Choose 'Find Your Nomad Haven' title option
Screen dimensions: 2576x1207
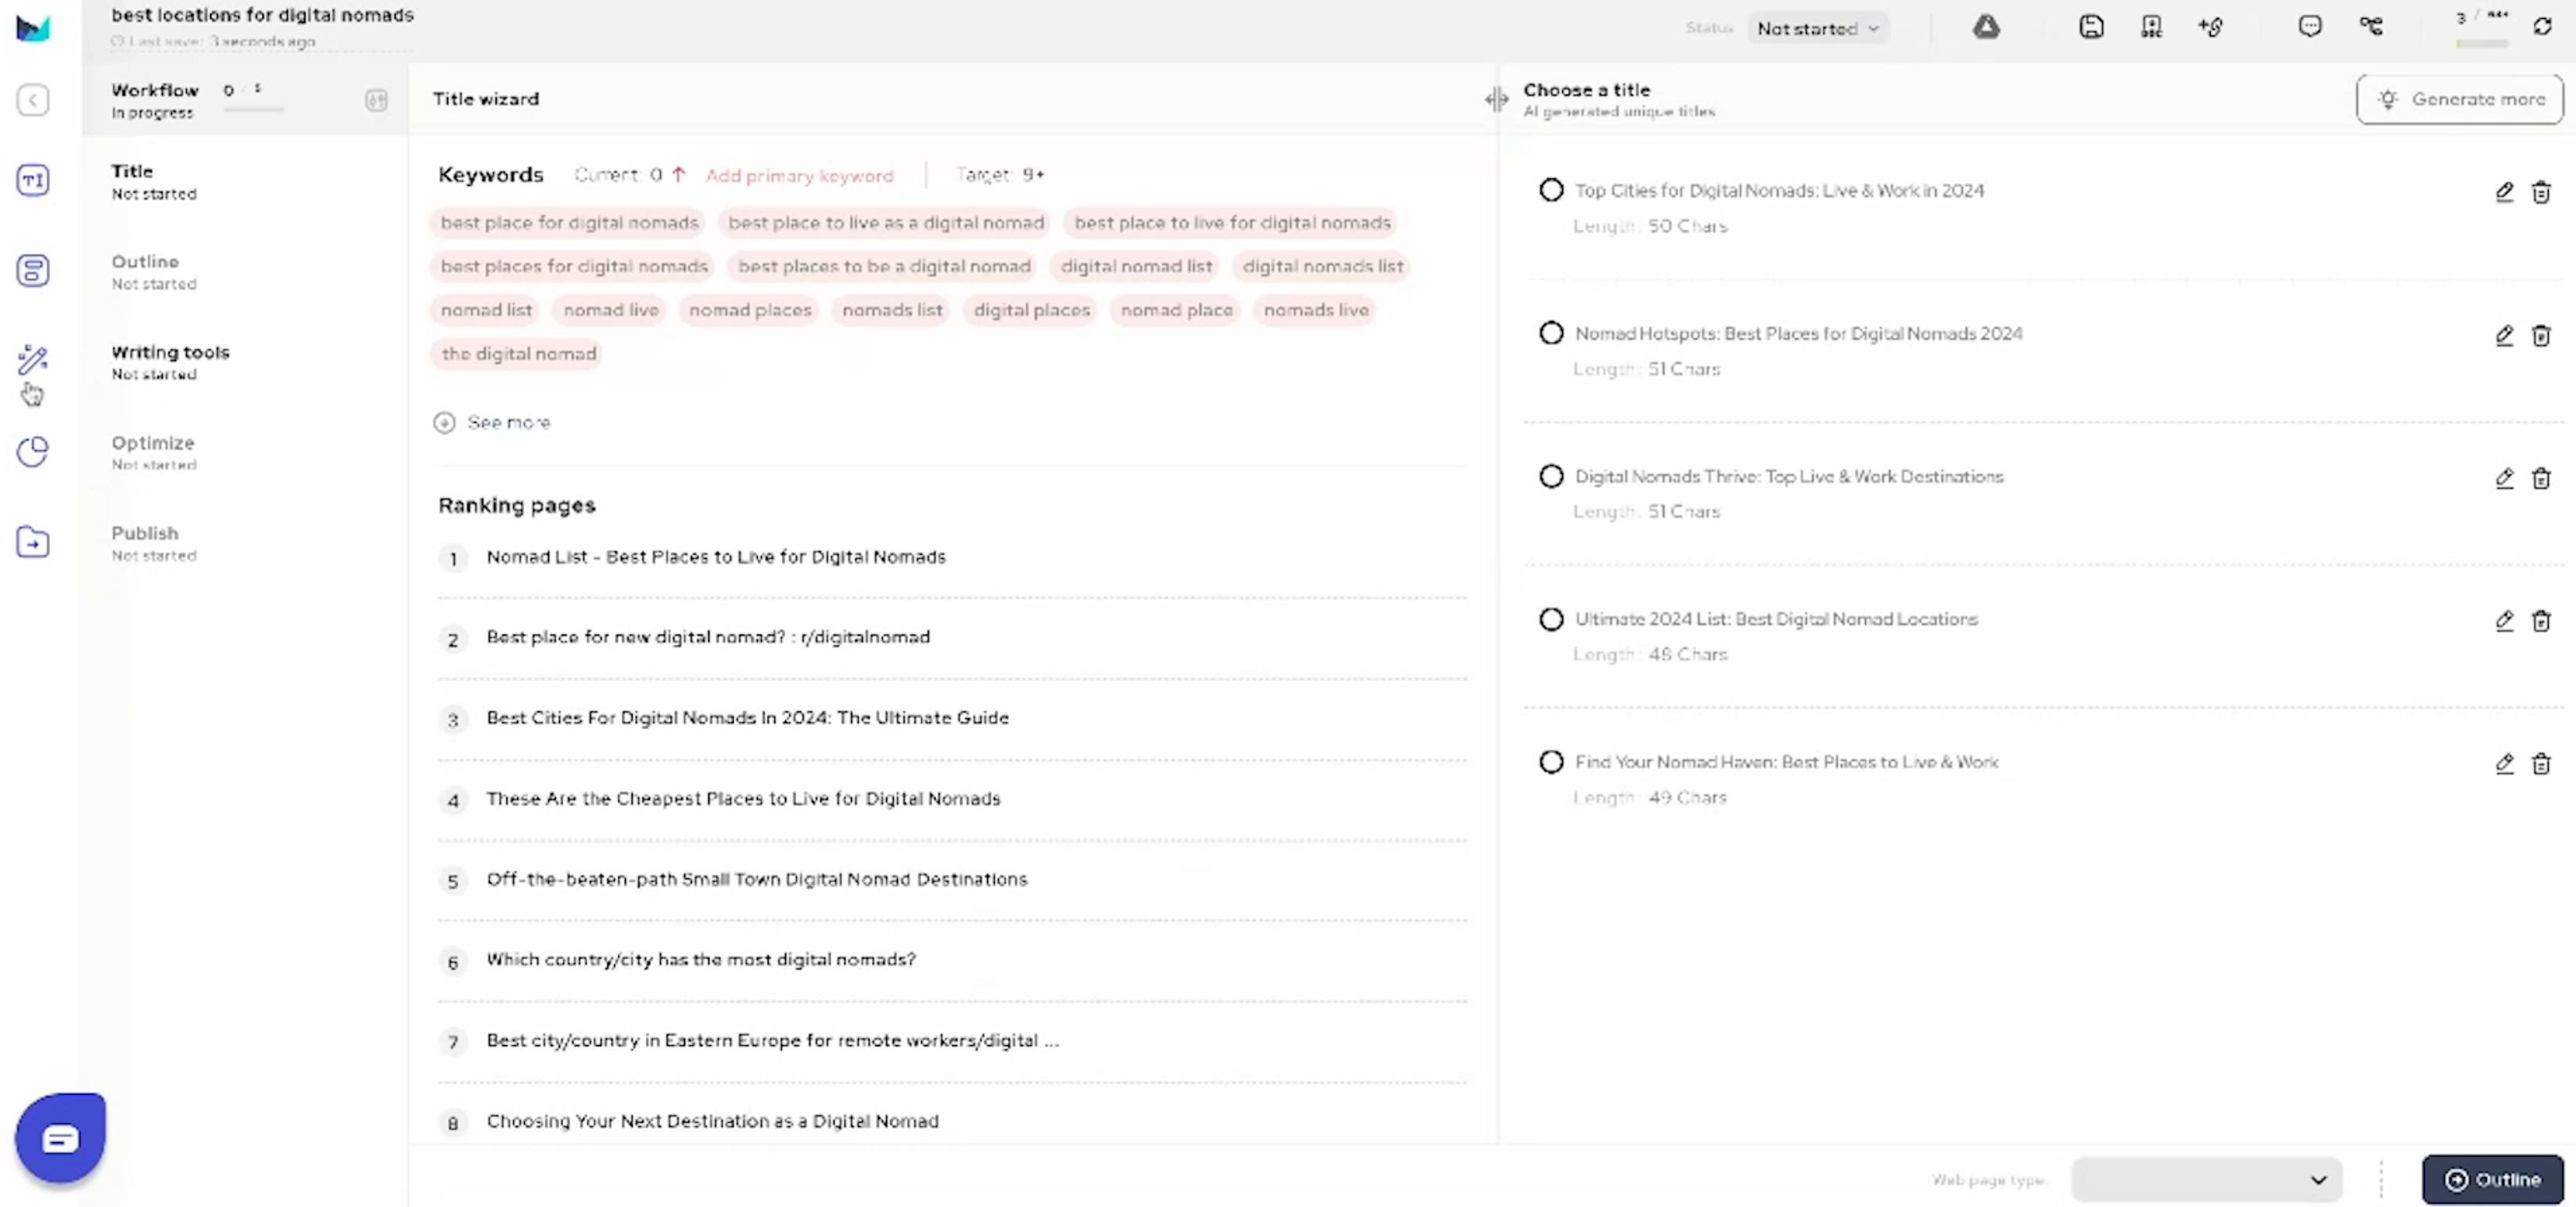click(x=1551, y=762)
